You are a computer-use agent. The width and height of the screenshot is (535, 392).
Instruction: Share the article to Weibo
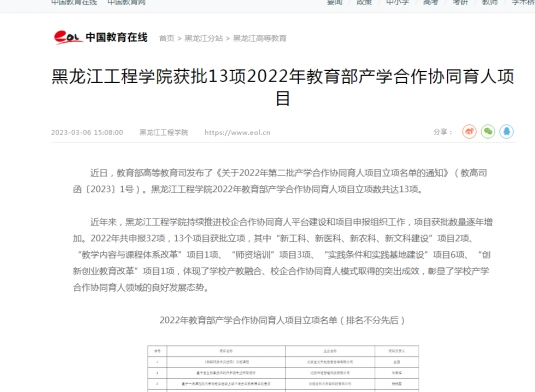pos(469,132)
